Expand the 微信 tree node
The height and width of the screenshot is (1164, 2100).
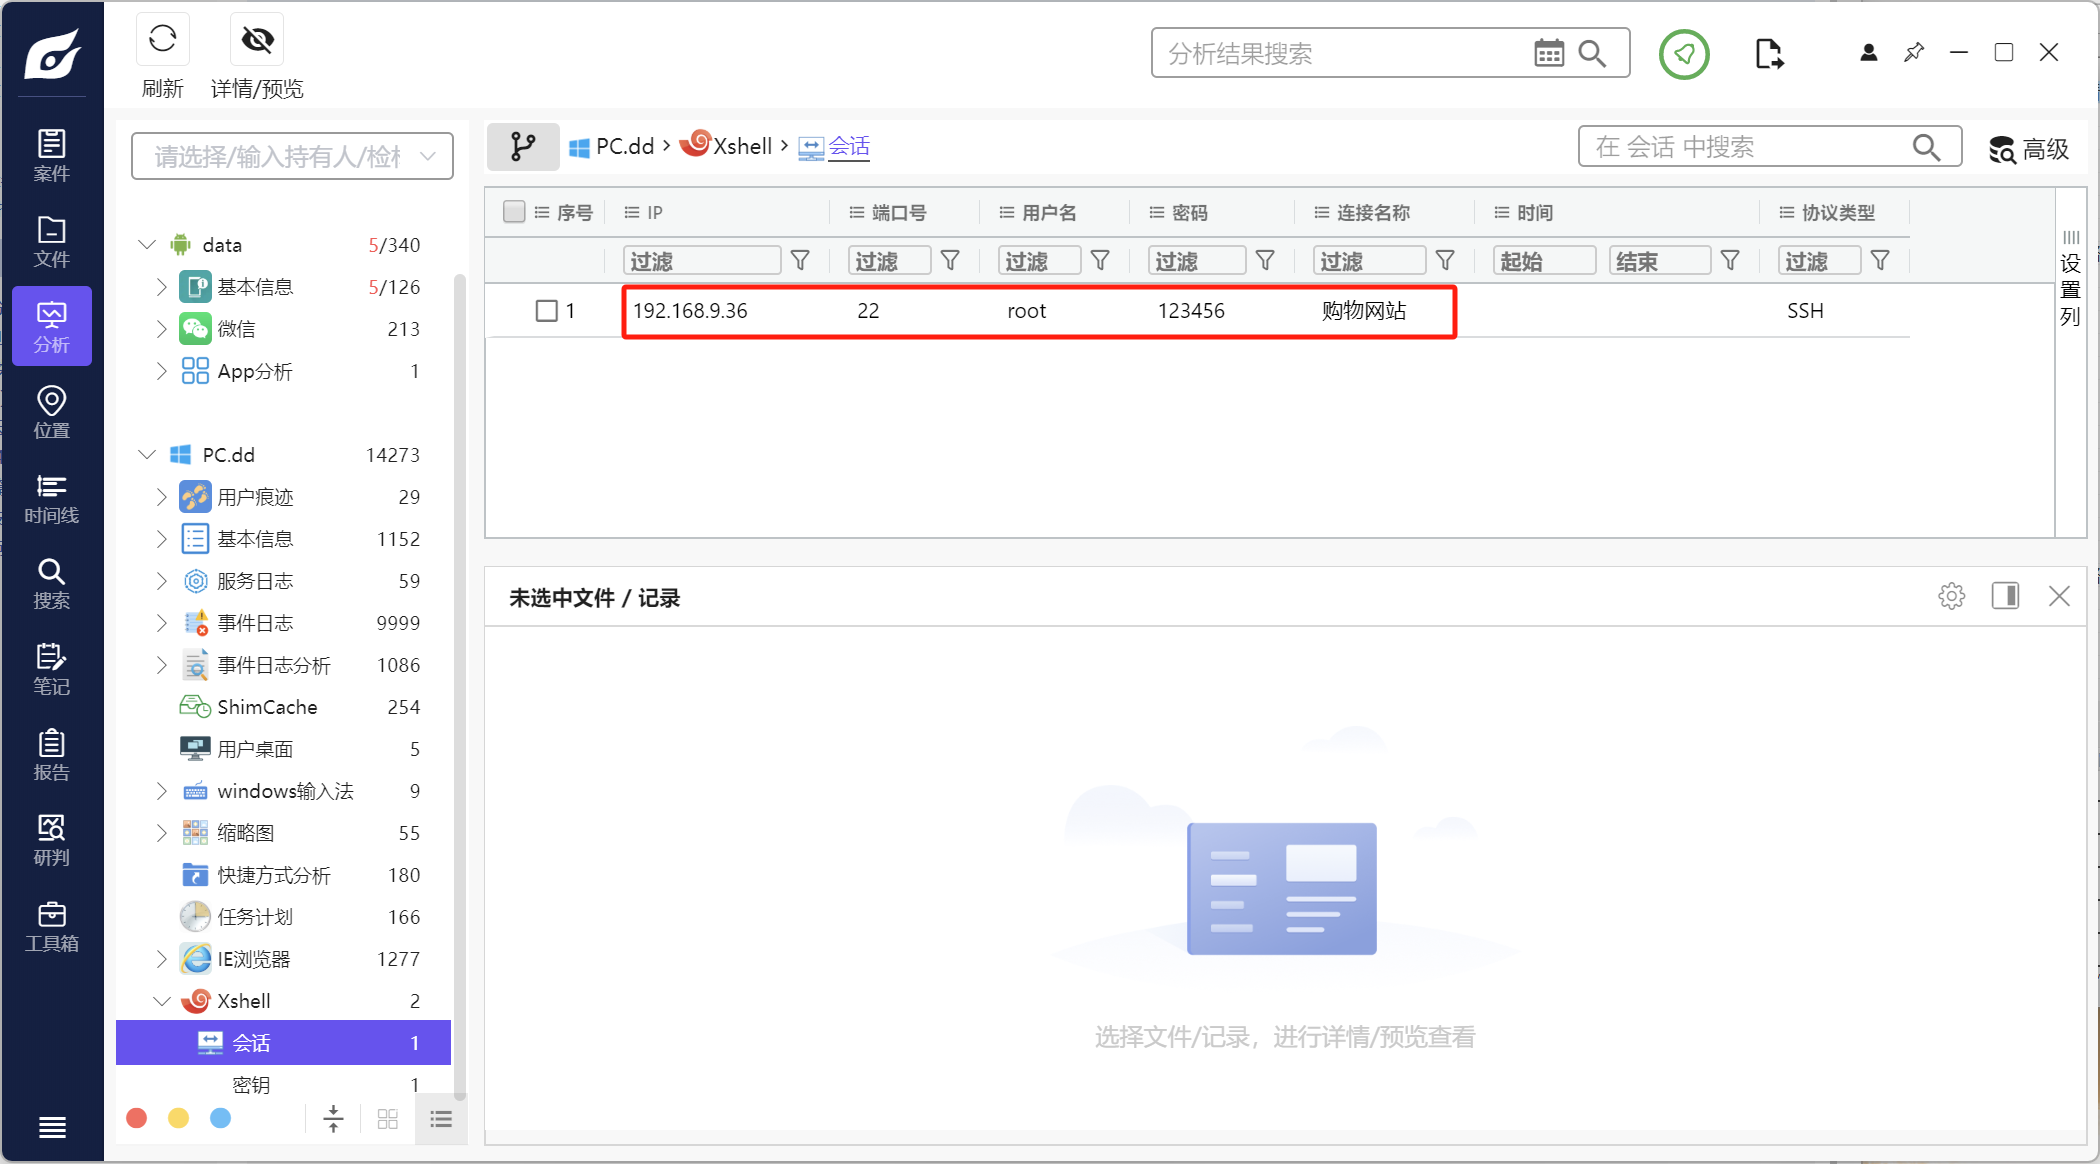[x=161, y=329]
